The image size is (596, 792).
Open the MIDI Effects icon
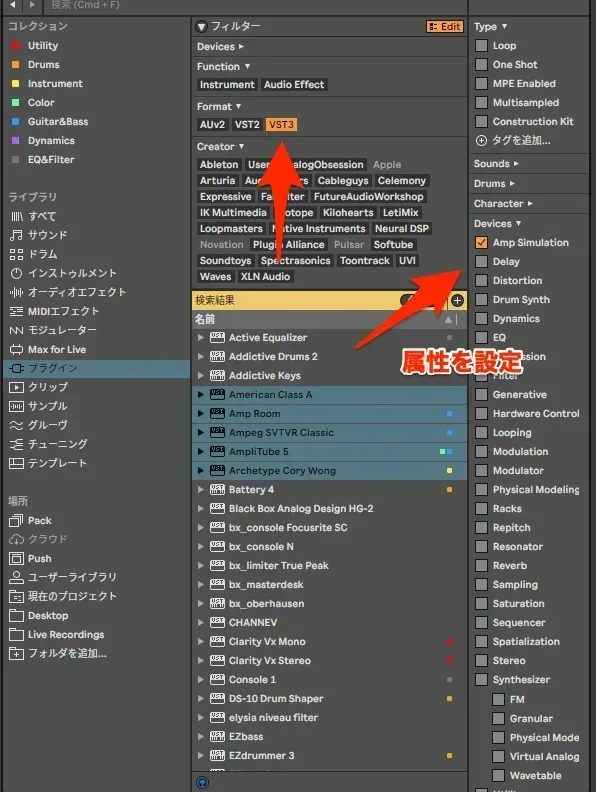point(16,311)
